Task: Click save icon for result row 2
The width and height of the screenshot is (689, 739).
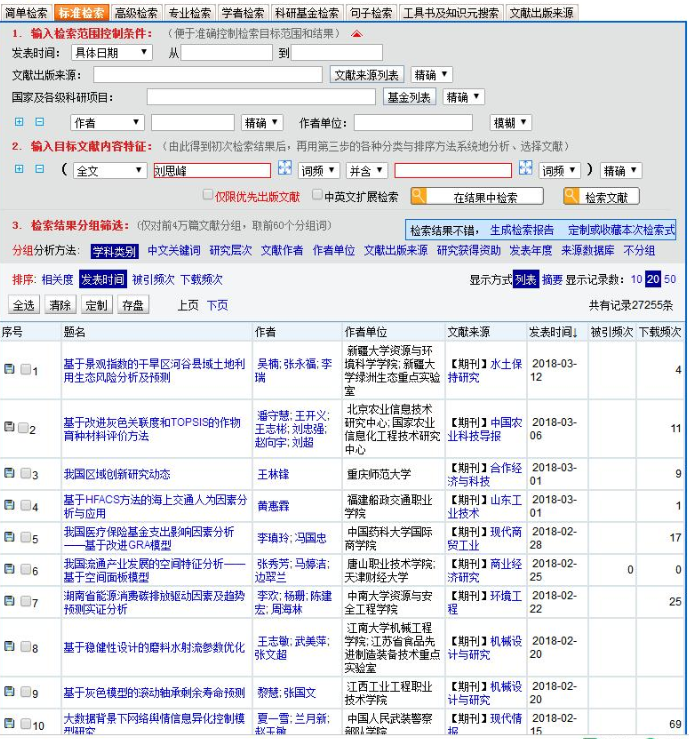Action: pos(9,427)
